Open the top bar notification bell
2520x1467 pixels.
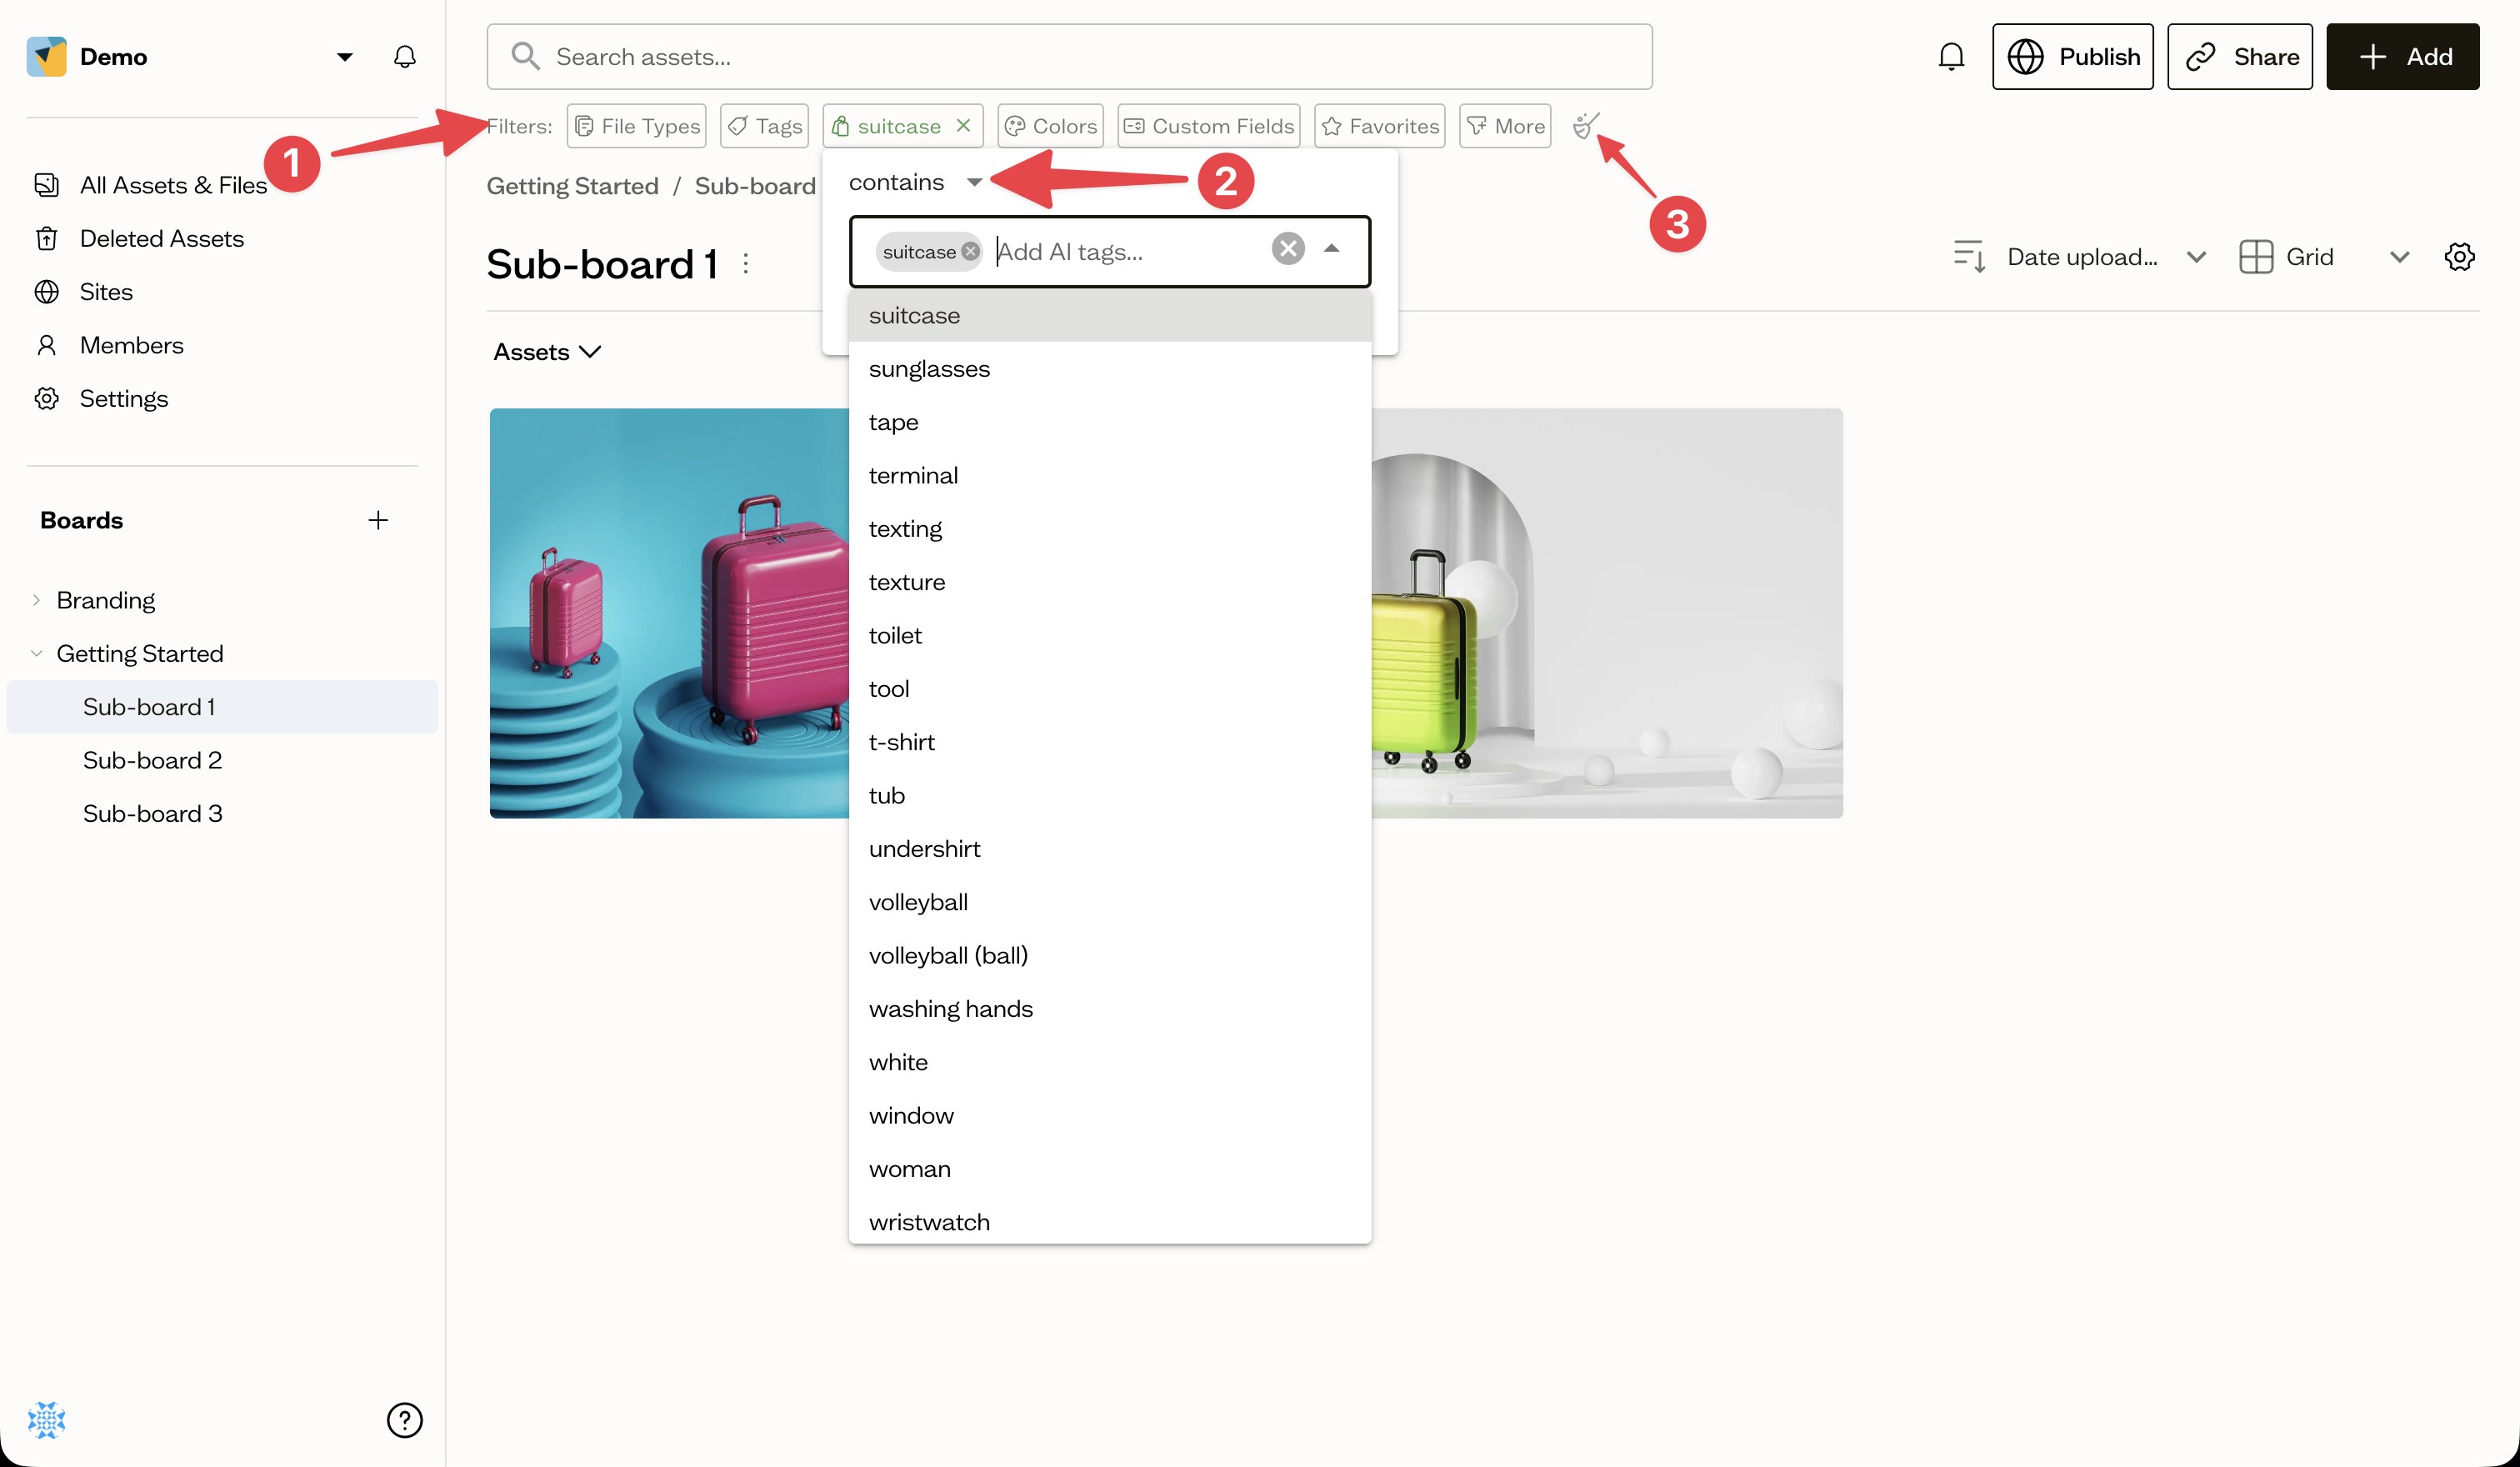coord(1951,57)
